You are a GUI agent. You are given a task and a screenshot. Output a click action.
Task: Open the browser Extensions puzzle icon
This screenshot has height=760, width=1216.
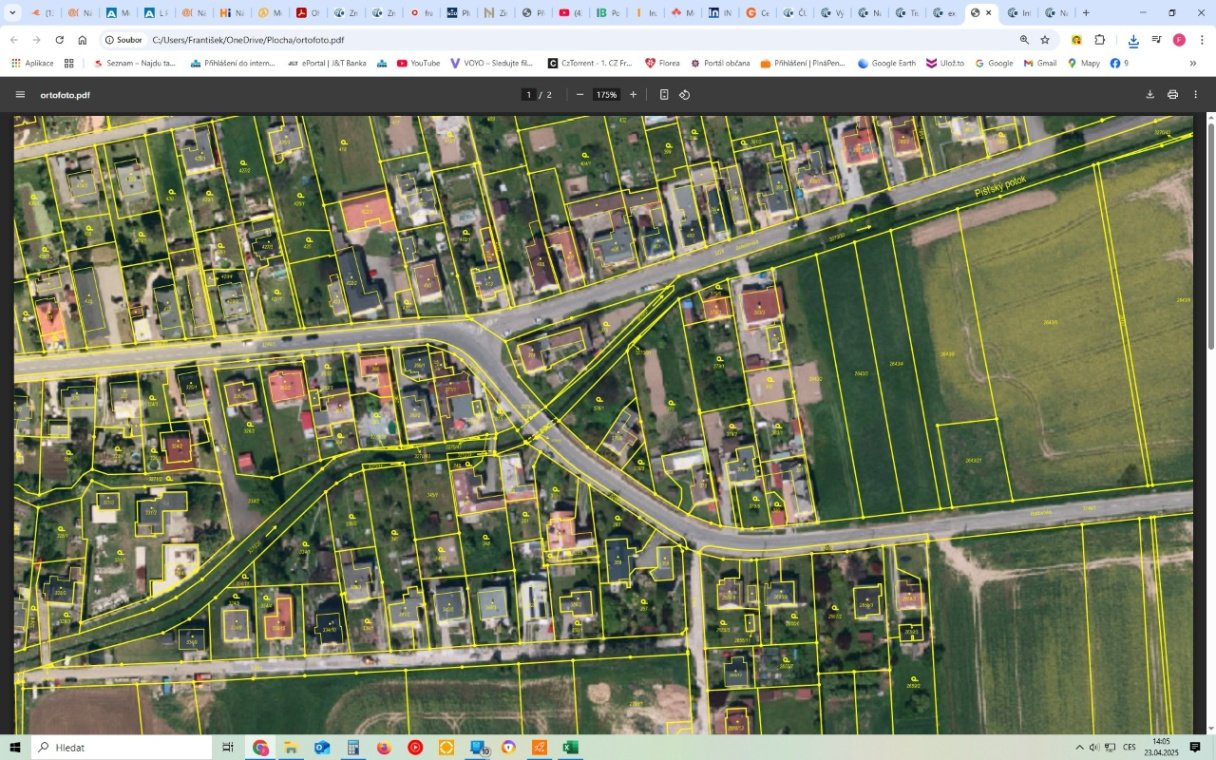point(1100,40)
